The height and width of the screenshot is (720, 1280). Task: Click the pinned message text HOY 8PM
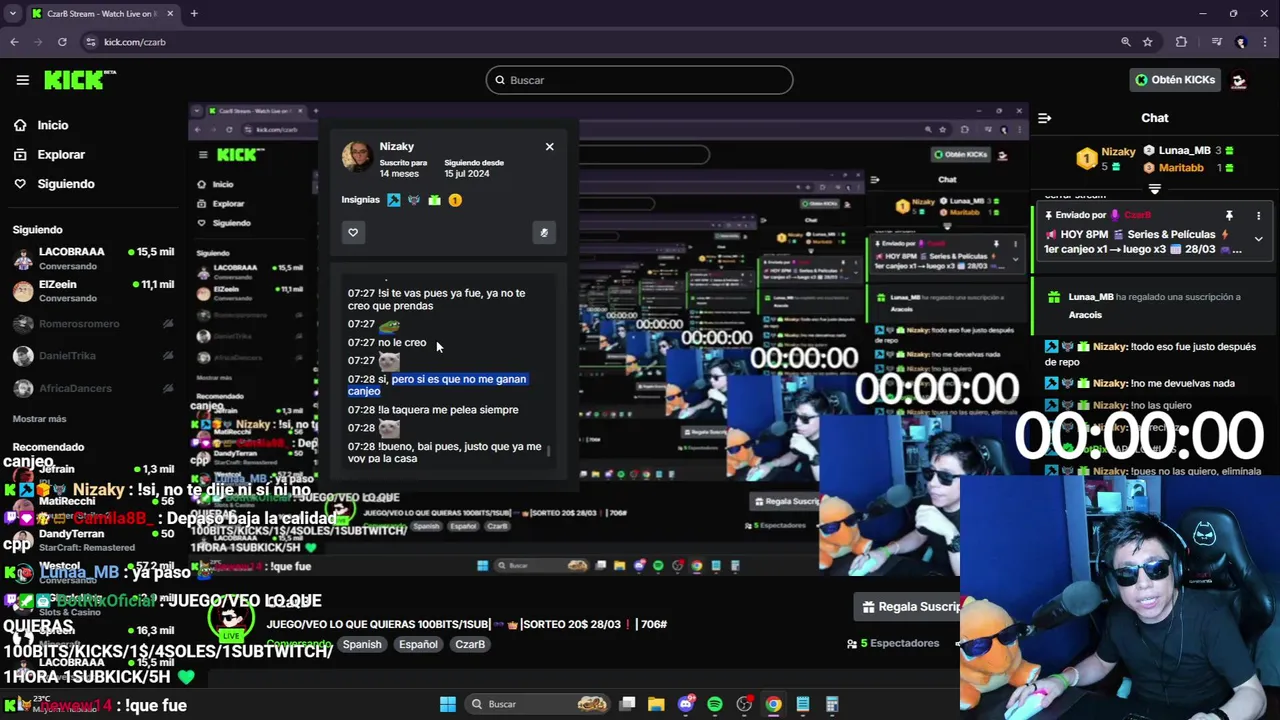[x=1144, y=242]
